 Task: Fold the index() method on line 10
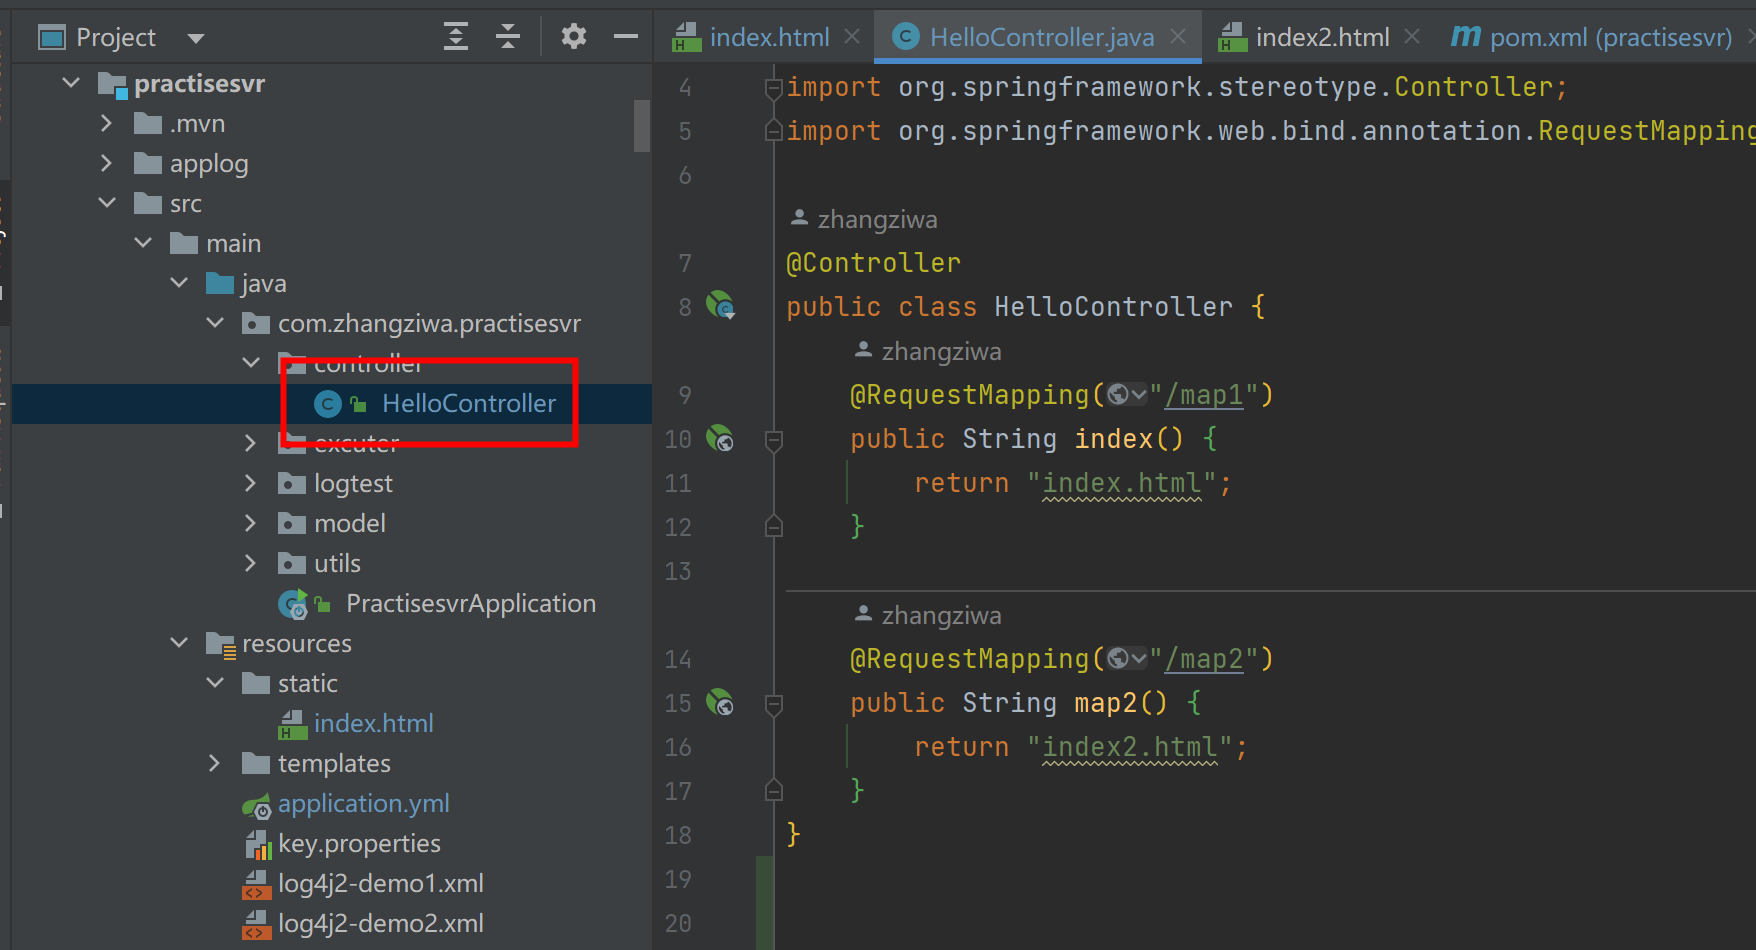[773, 440]
